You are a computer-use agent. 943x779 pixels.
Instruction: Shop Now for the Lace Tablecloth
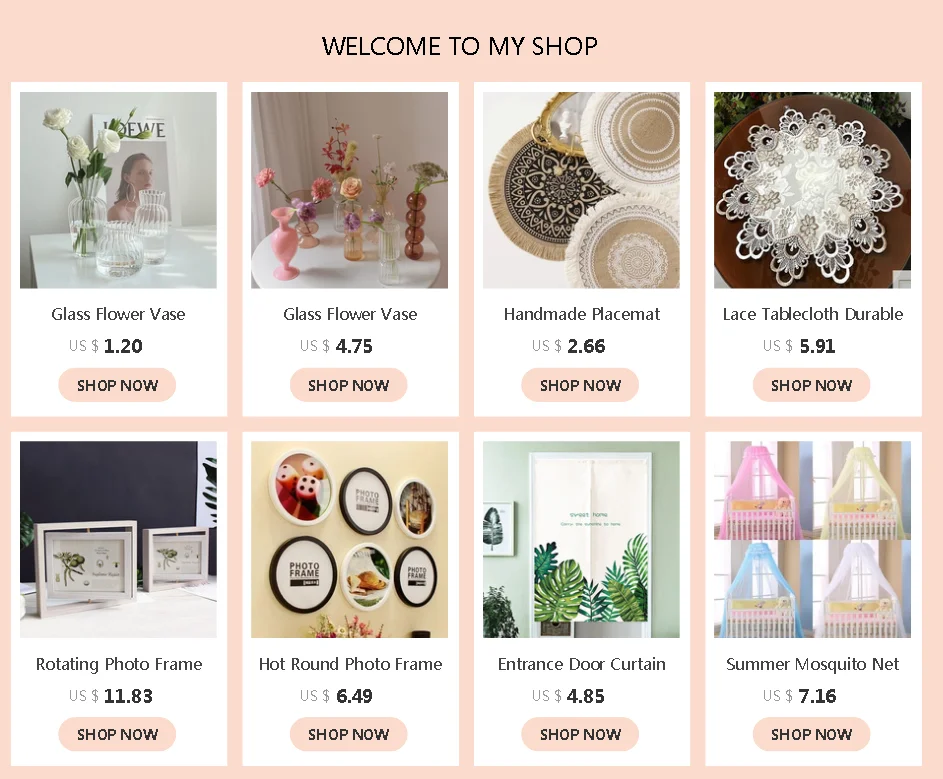click(811, 385)
